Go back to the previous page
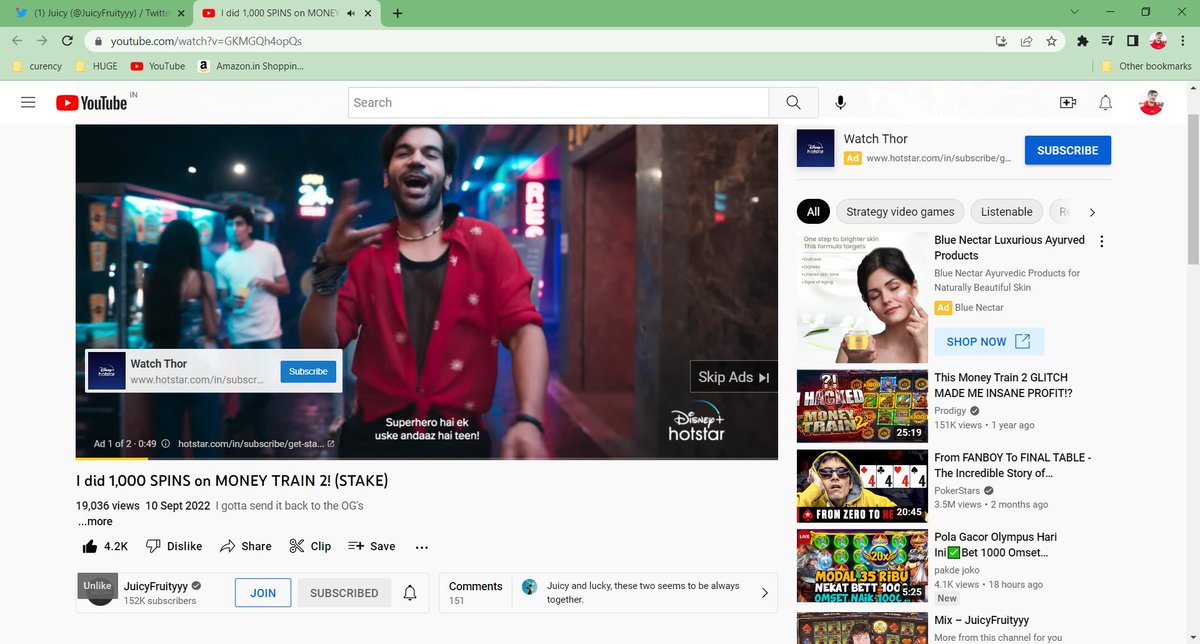The width and height of the screenshot is (1200, 644). 17,41
